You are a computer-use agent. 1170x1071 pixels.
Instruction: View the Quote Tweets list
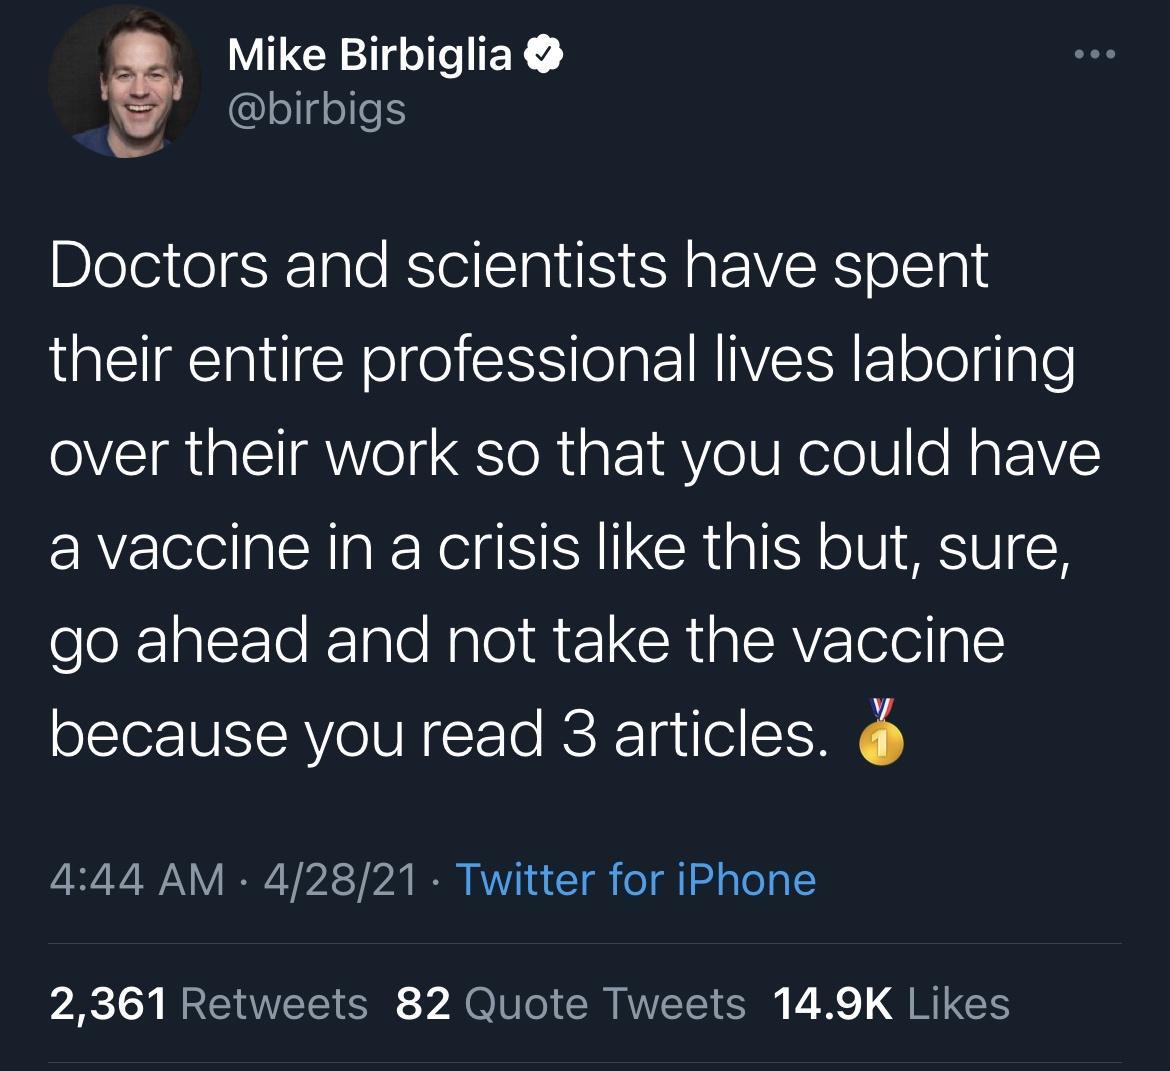click(605, 1003)
